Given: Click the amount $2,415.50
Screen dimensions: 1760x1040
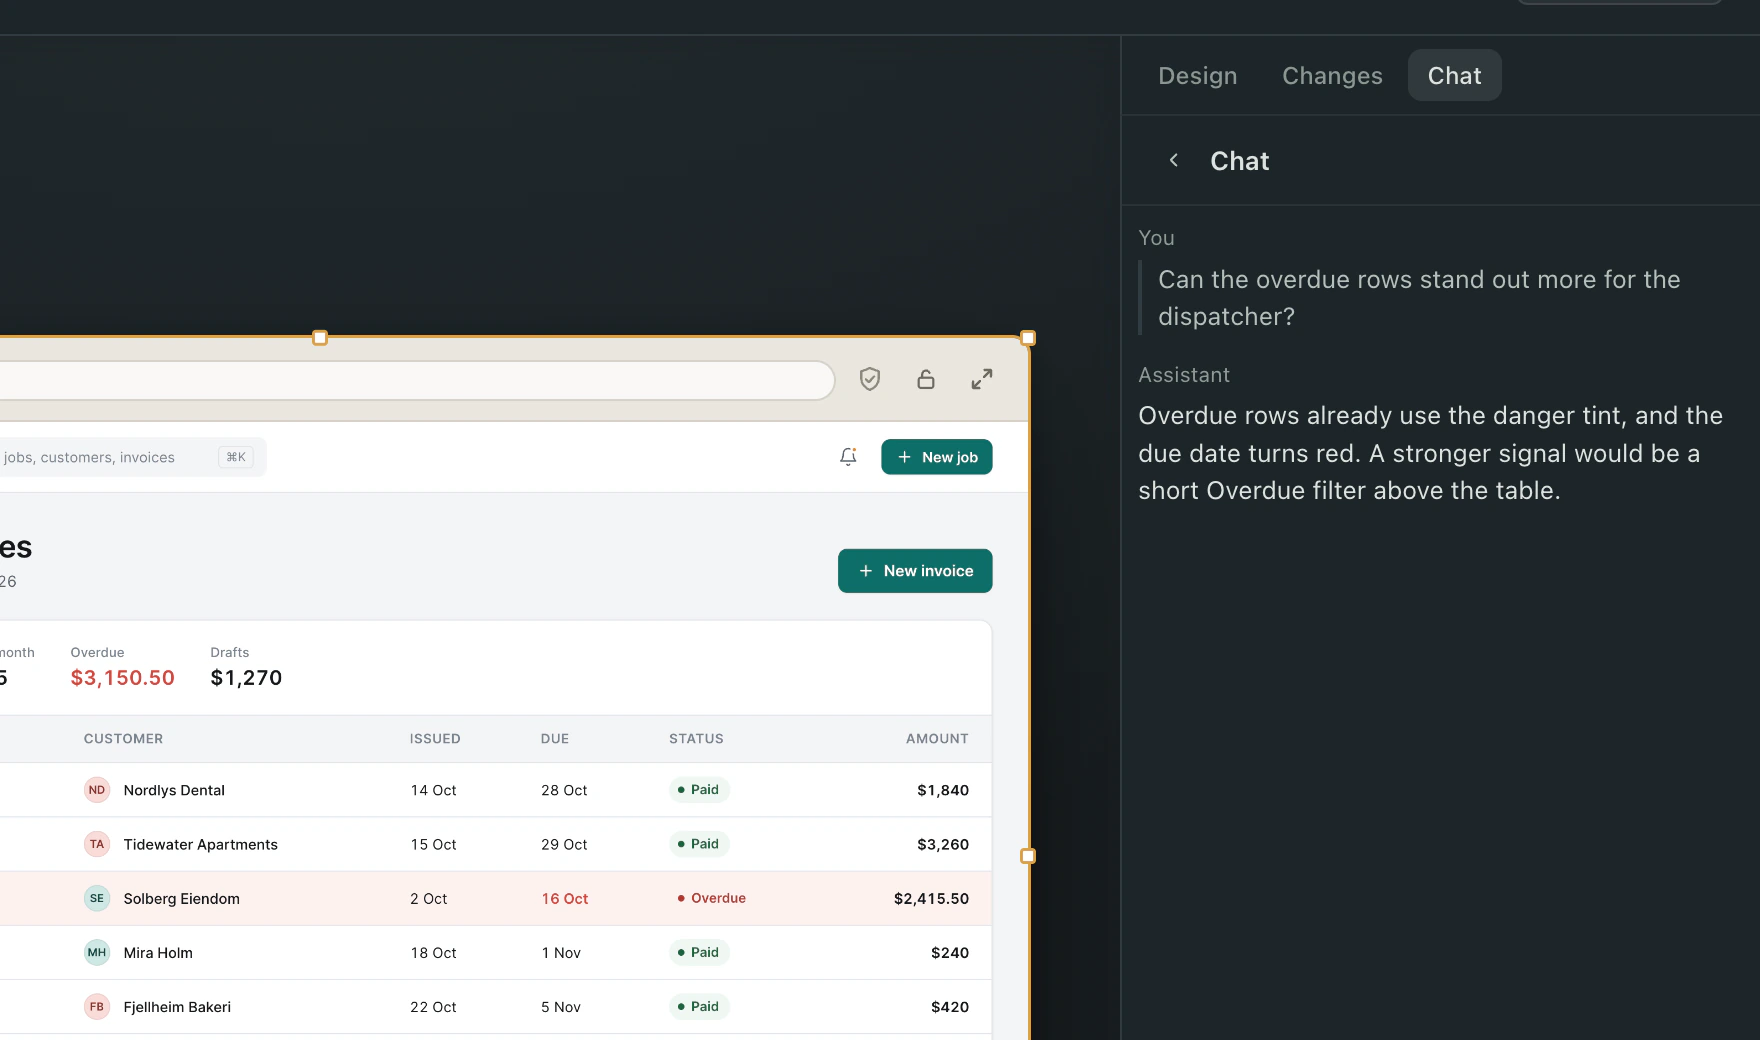Looking at the screenshot, I should click(931, 899).
